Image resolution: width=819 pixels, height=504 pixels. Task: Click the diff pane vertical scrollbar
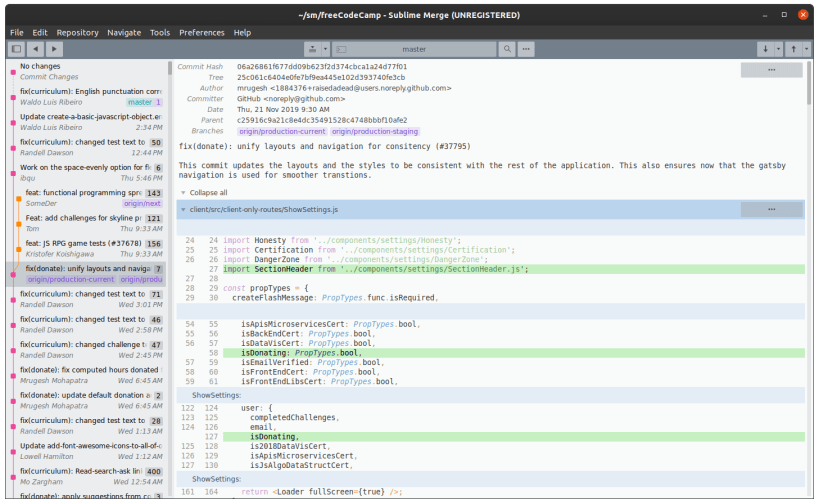click(809, 84)
